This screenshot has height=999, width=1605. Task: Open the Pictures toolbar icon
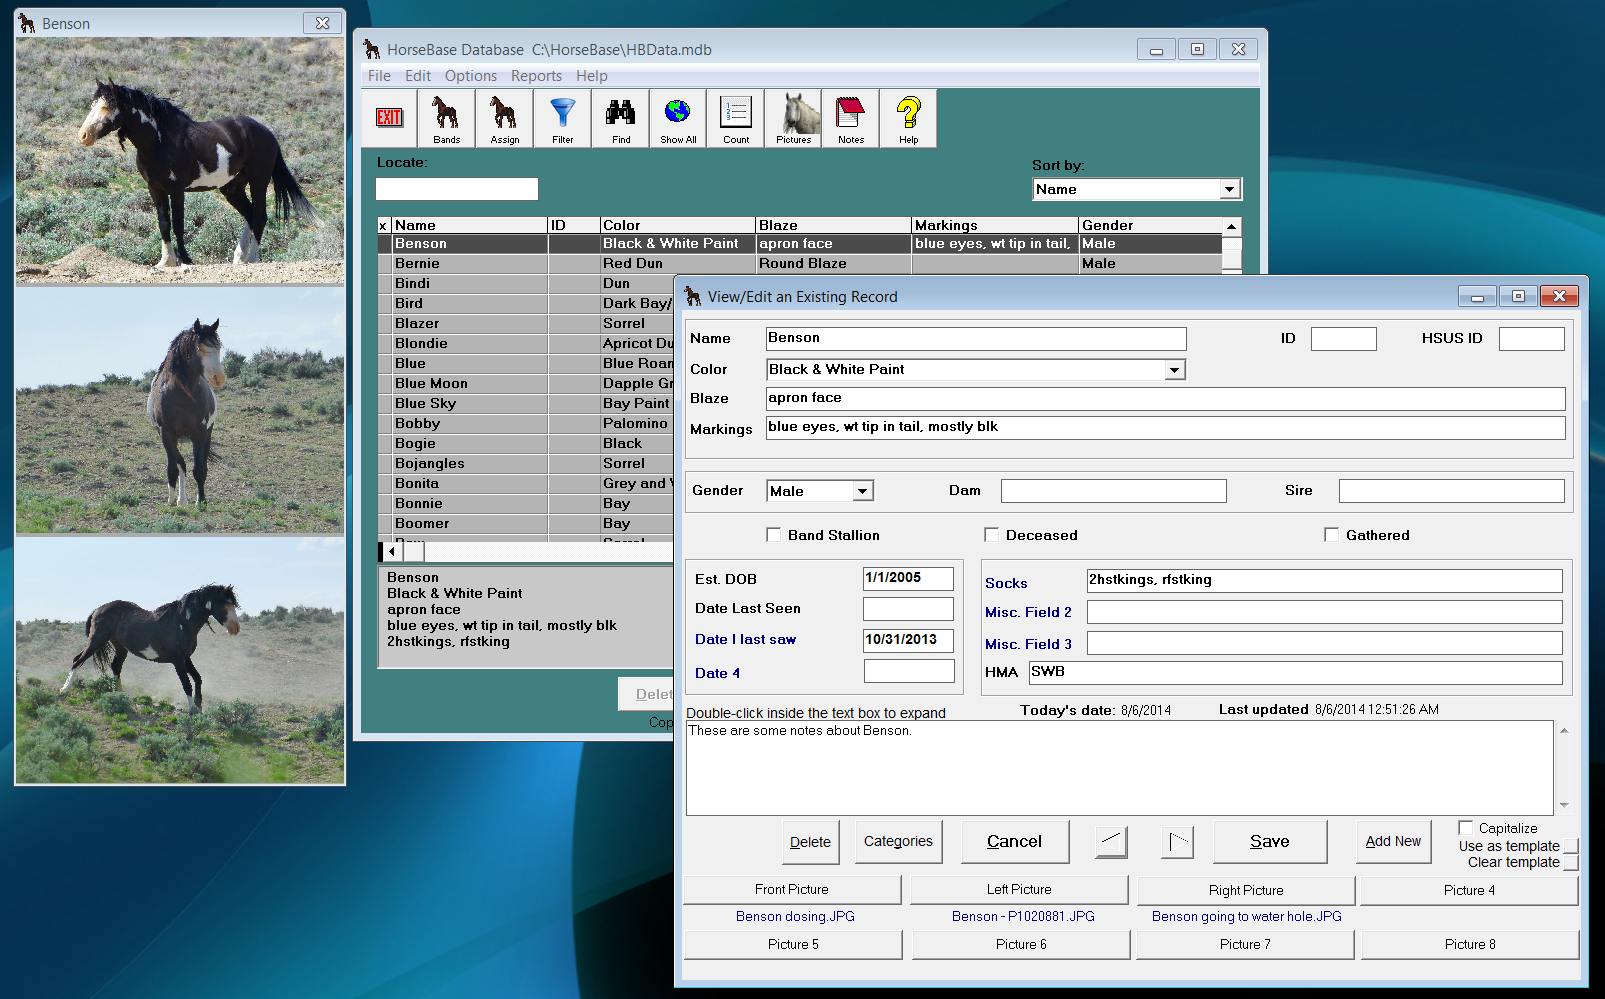point(794,118)
